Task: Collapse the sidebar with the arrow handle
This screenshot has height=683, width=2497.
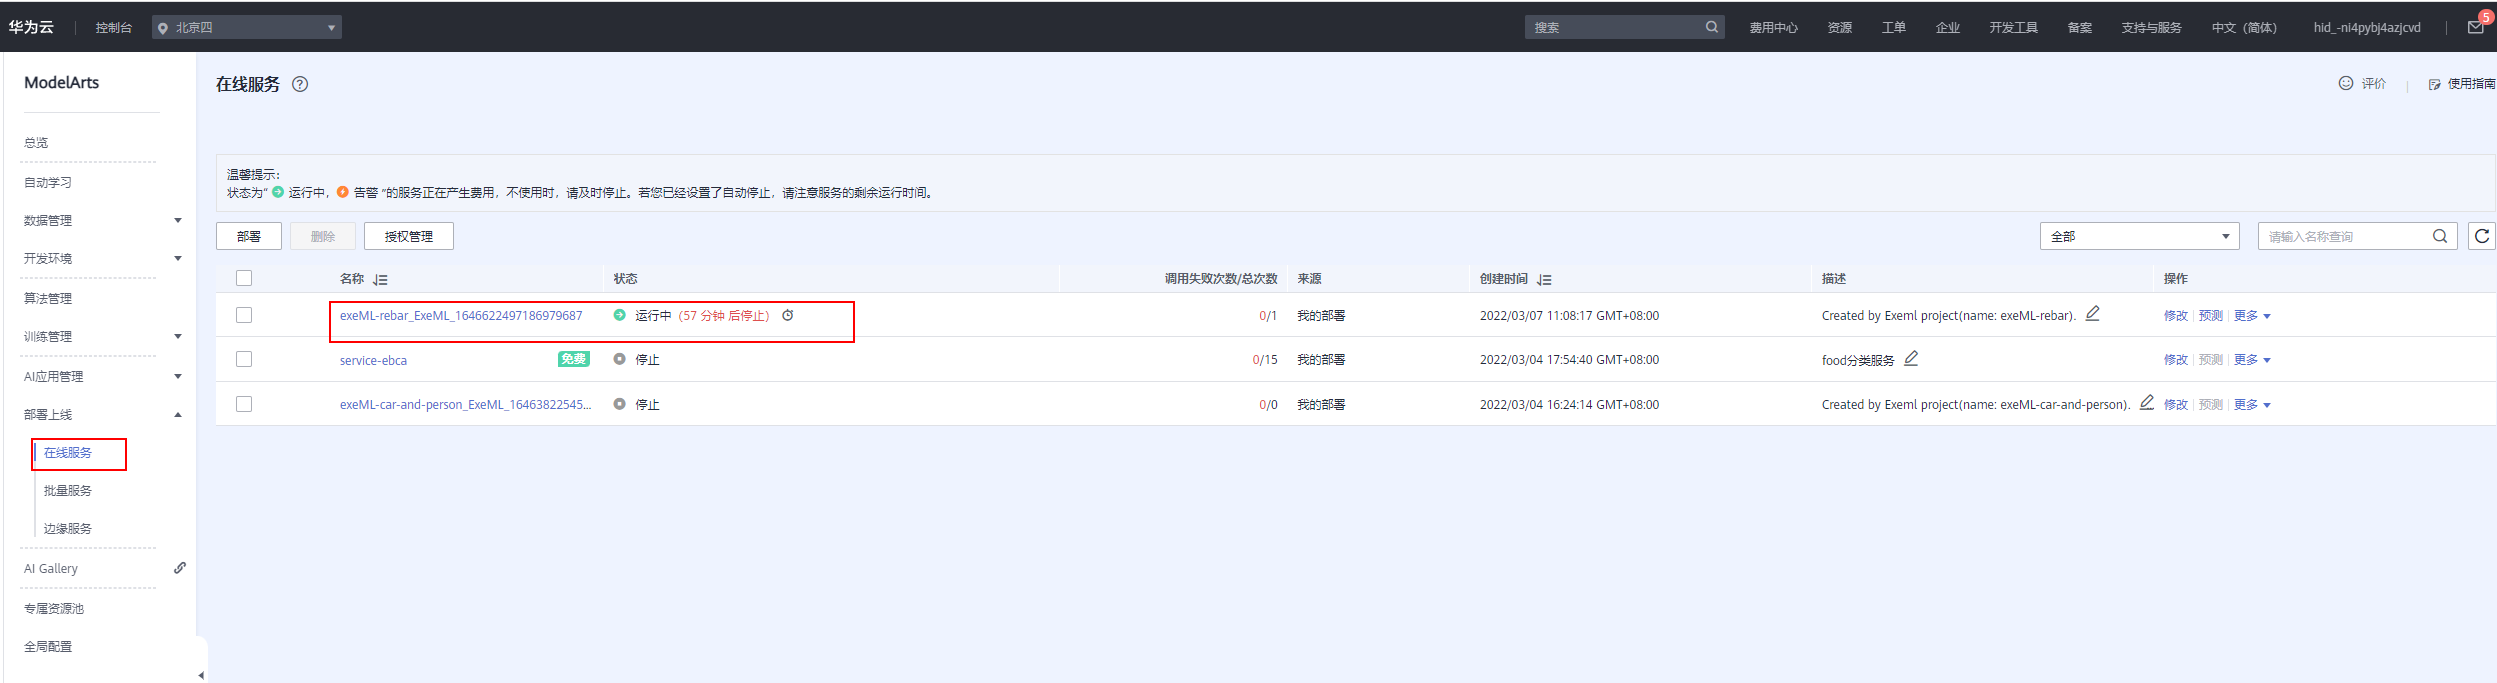Action: 201,675
